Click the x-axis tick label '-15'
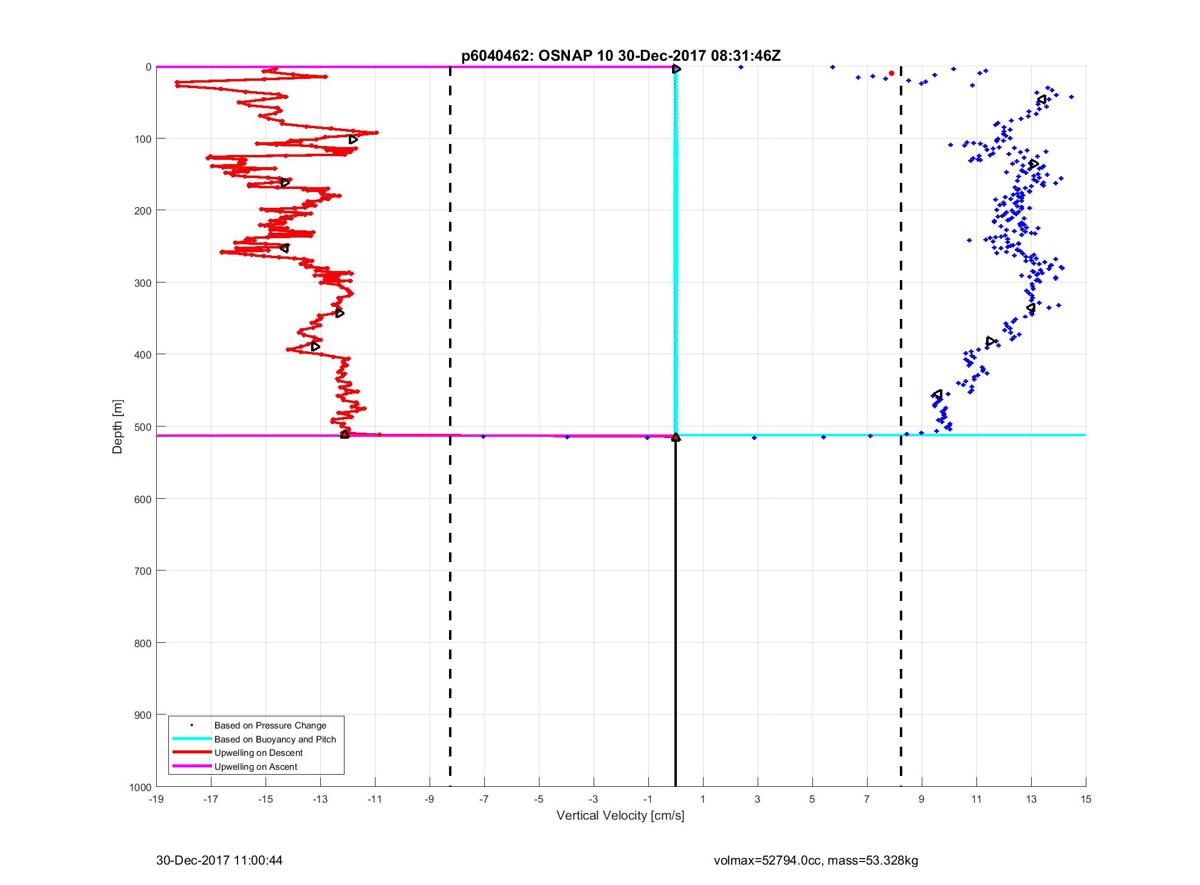This screenshot has width=1200, height=885. (x=265, y=799)
